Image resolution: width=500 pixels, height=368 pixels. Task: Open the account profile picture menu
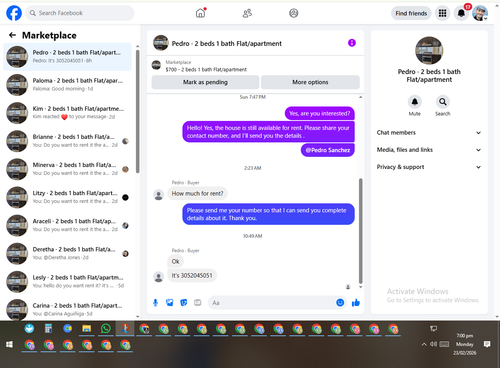[480, 13]
